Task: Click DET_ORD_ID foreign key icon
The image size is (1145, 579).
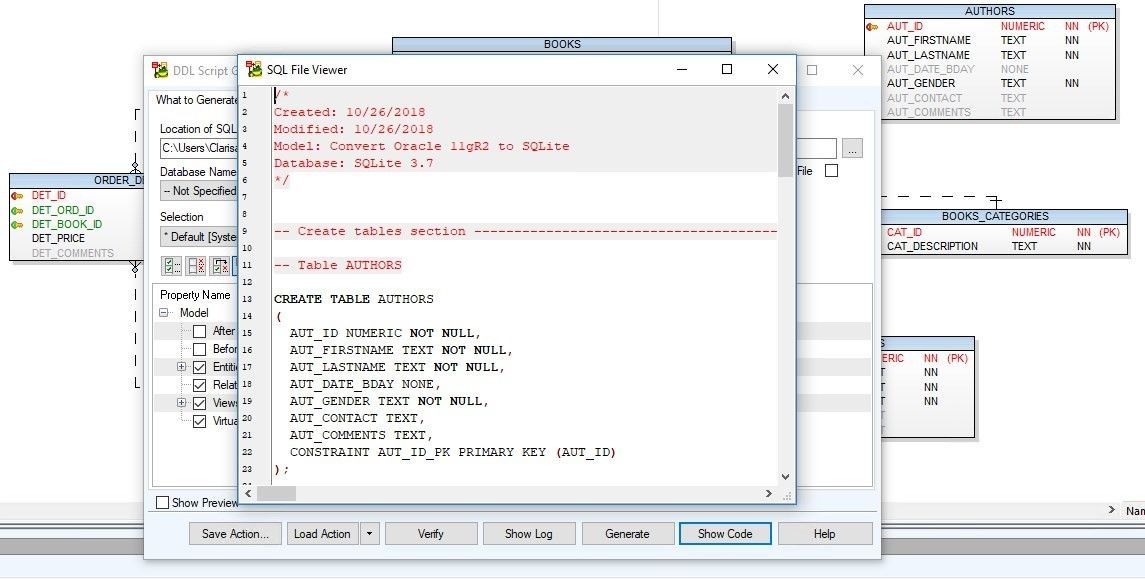Action: pos(18,210)
